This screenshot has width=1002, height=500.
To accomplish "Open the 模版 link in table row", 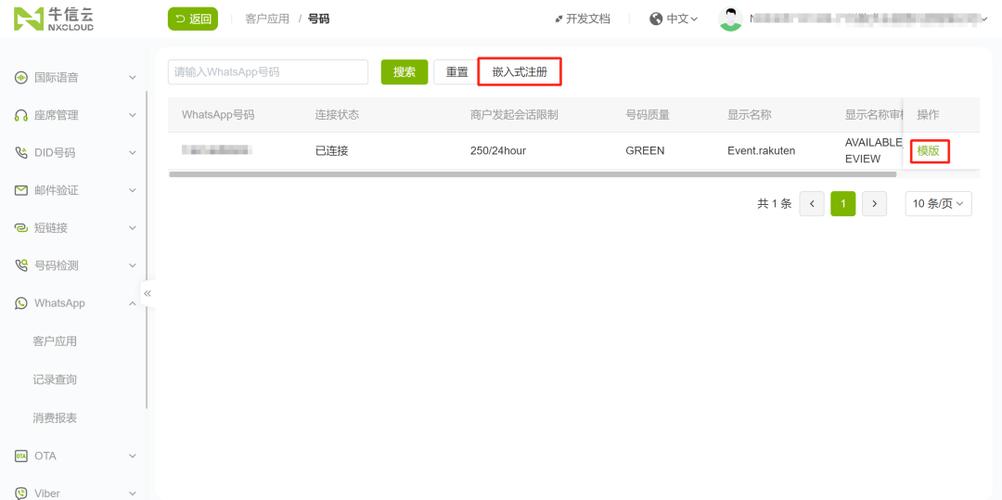I will [929, 152].
